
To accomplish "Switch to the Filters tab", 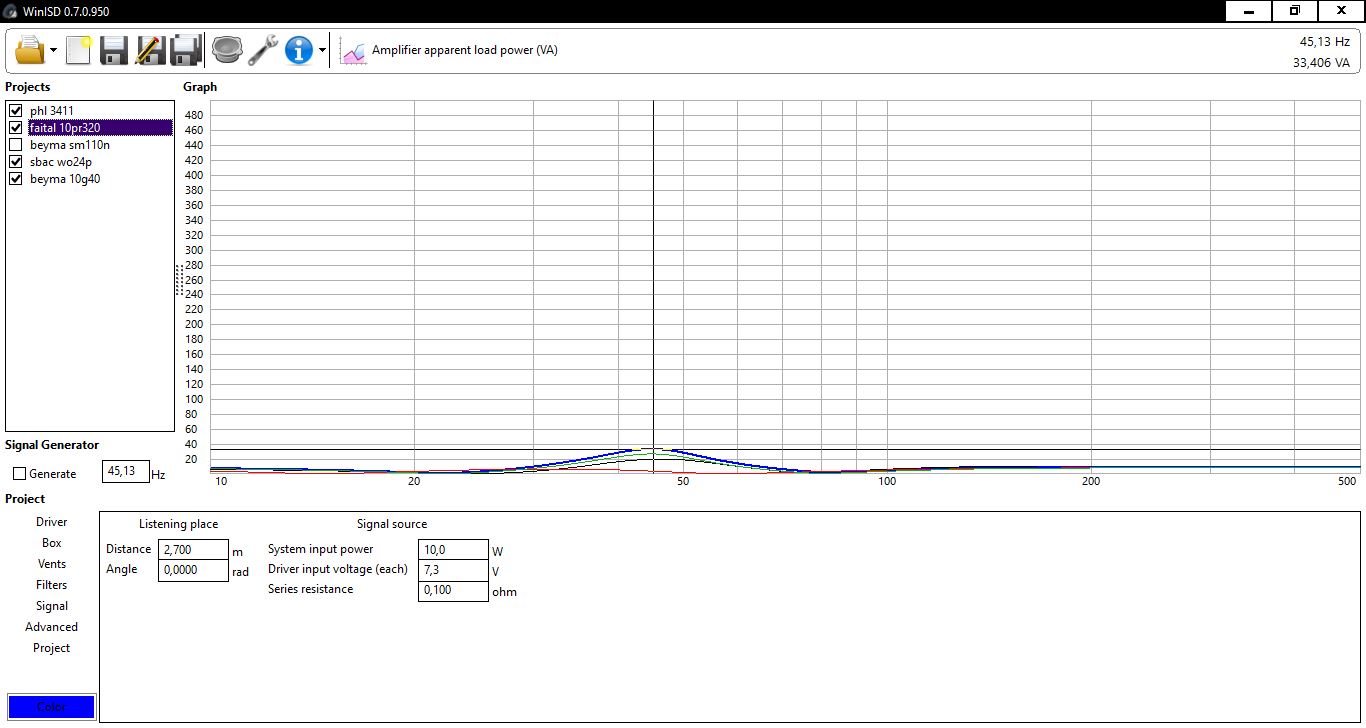I will 52,585.
